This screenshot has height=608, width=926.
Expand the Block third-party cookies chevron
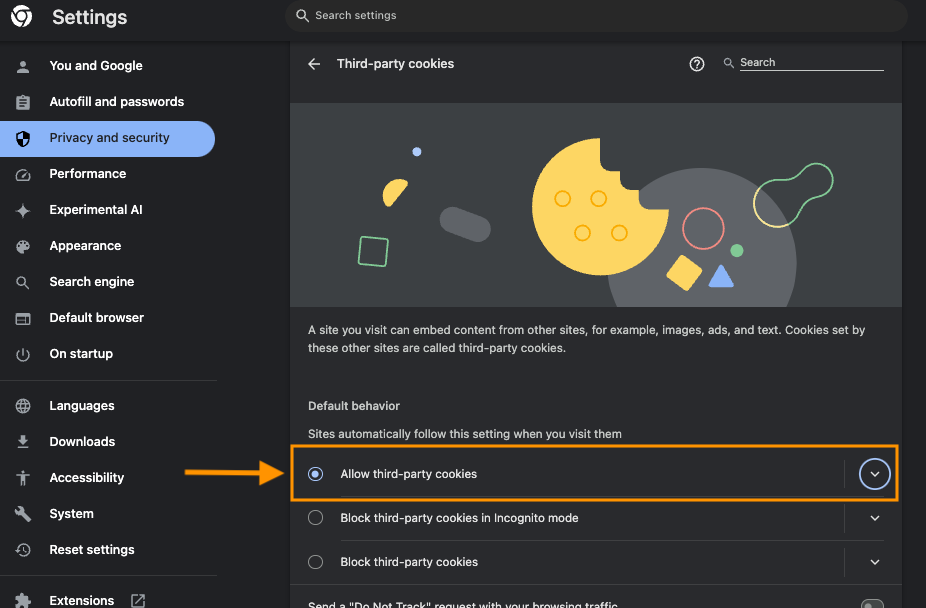click(x=875, y=562)
